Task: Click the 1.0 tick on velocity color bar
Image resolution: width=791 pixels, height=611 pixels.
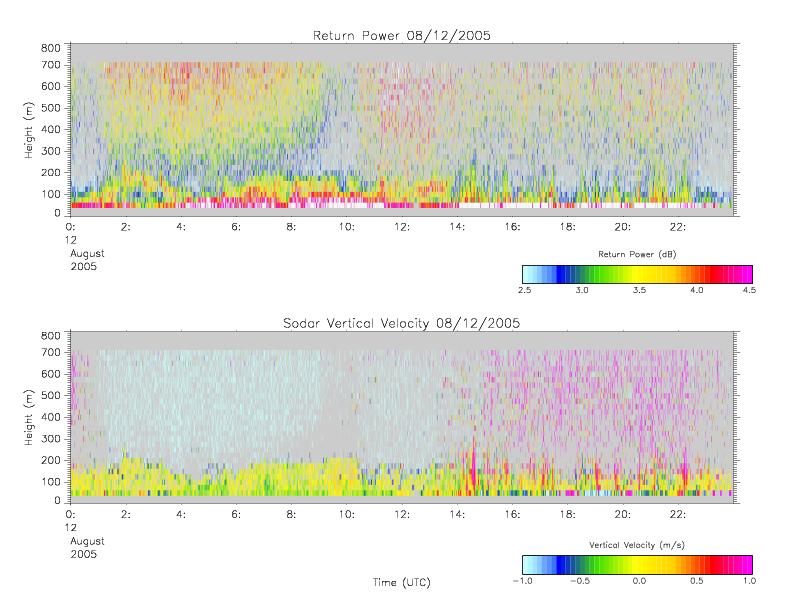Action: click(x=749, y=581)
